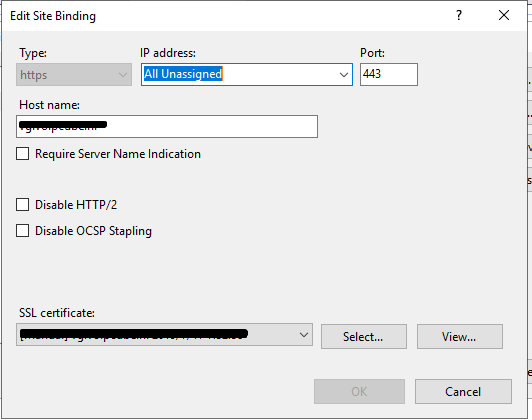
Task: Click into the Port field showing 443
Action: coord(389,74)
